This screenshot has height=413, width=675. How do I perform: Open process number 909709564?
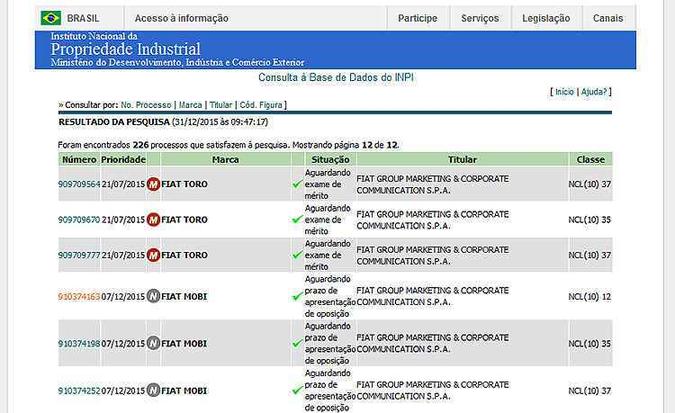pyautogui.click(x=79, y=184)
